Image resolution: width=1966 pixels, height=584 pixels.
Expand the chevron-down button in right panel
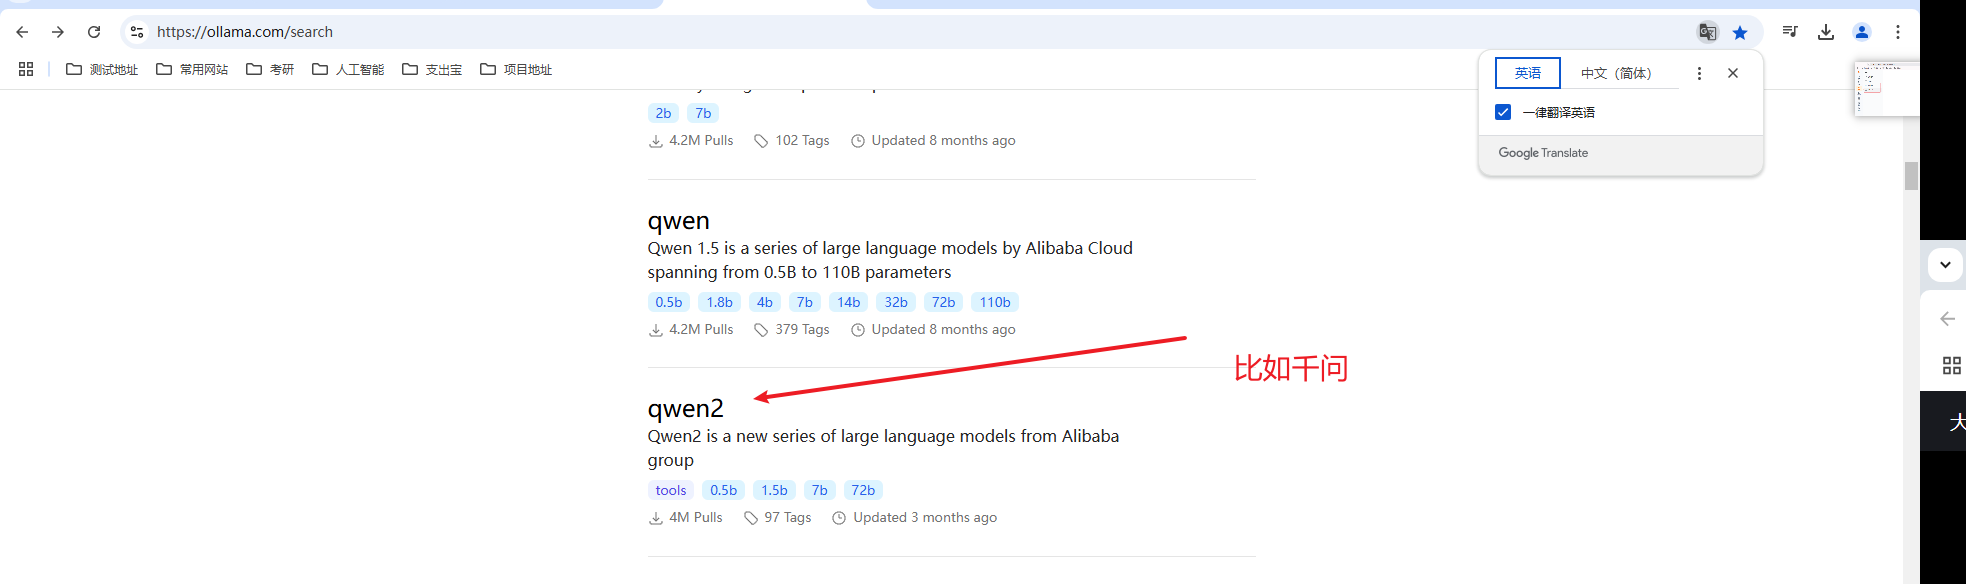(x=1945, y=265)
